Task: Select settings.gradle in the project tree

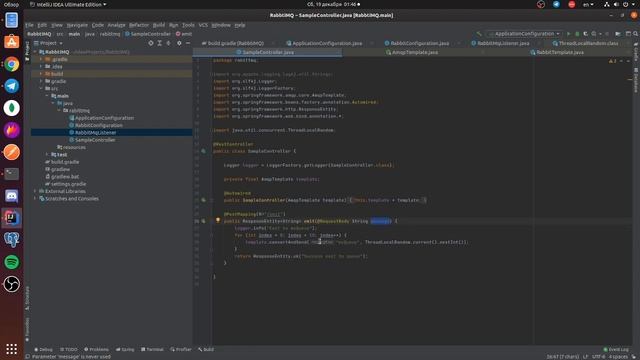Action: tap(65, 184)
